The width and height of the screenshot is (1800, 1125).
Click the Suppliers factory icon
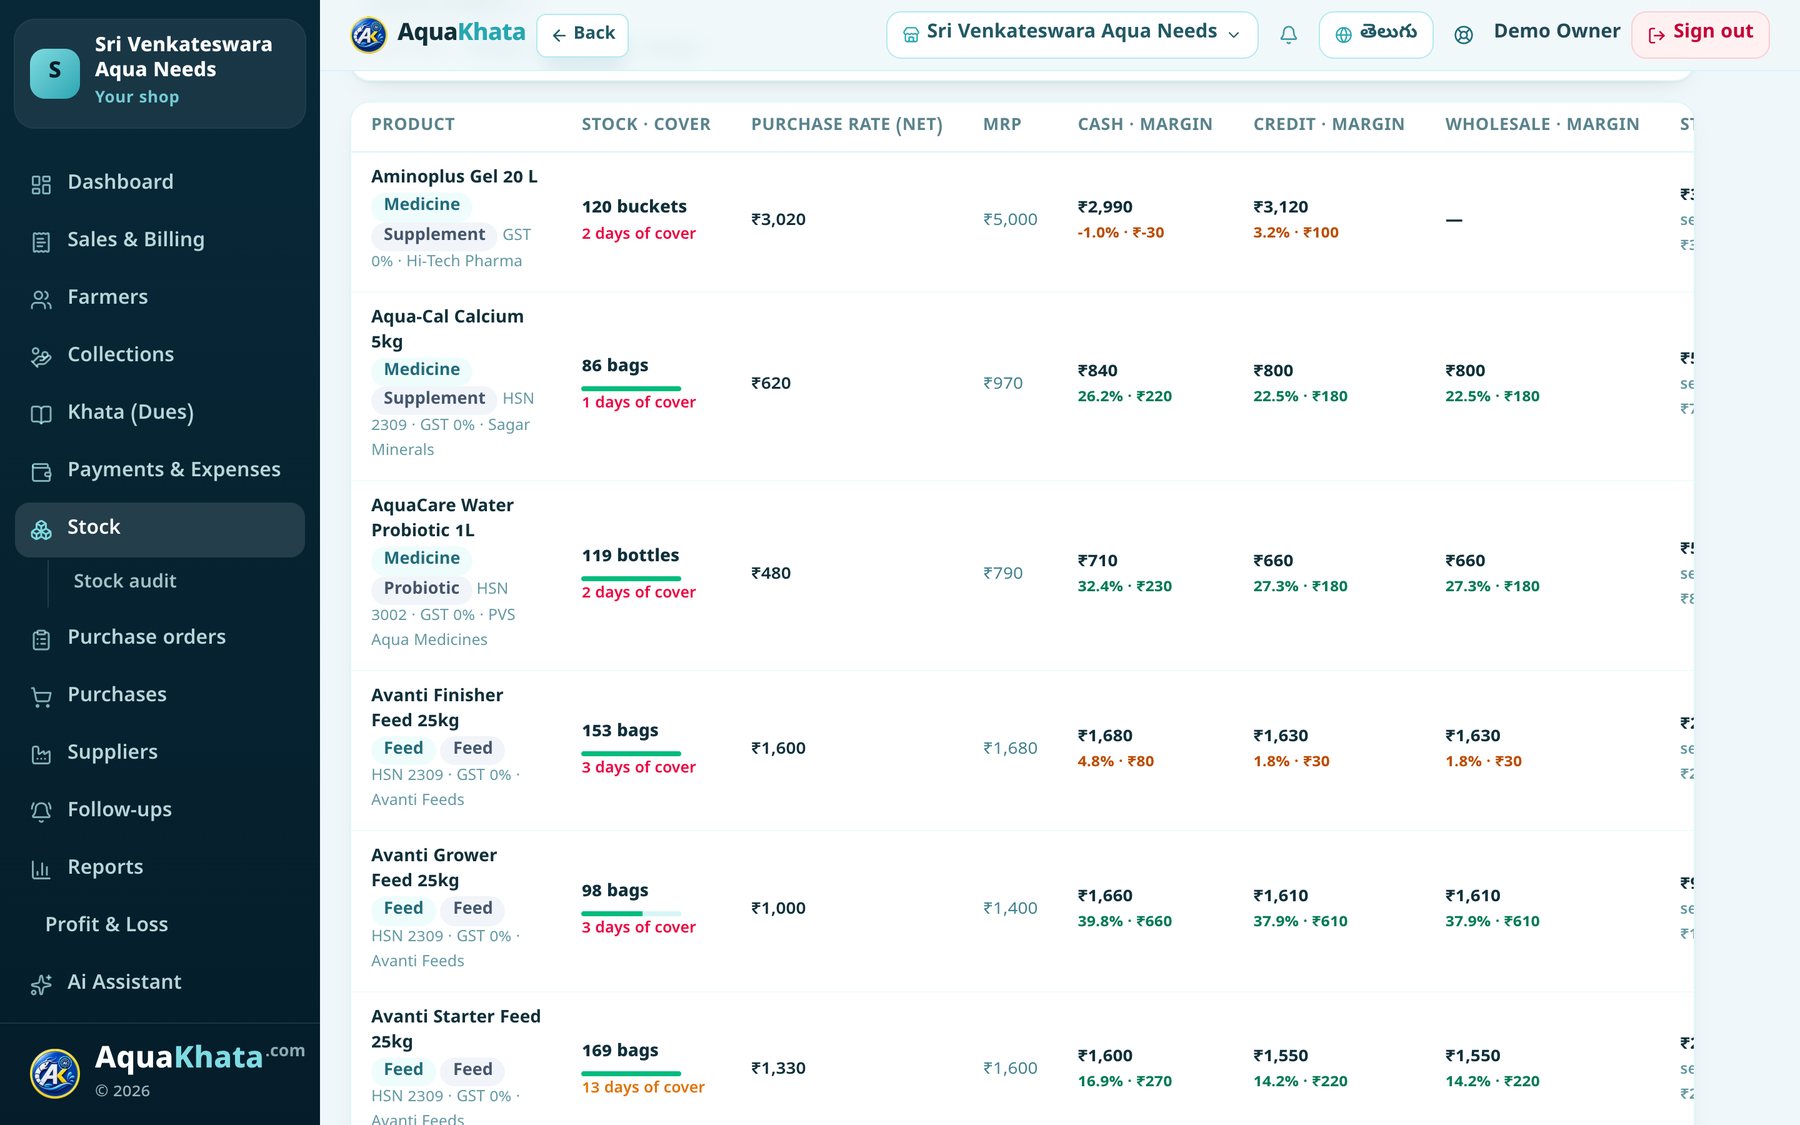[41, 754]
